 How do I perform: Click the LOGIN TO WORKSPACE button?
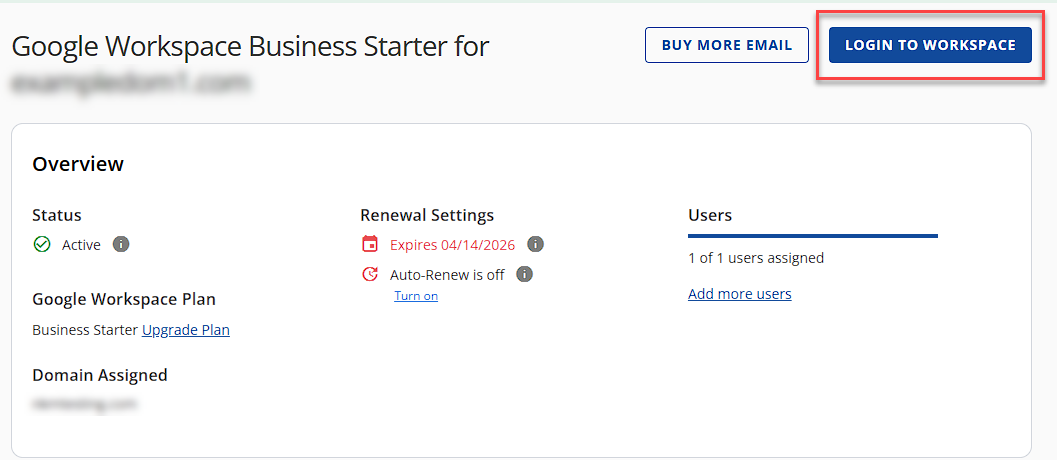929,45
